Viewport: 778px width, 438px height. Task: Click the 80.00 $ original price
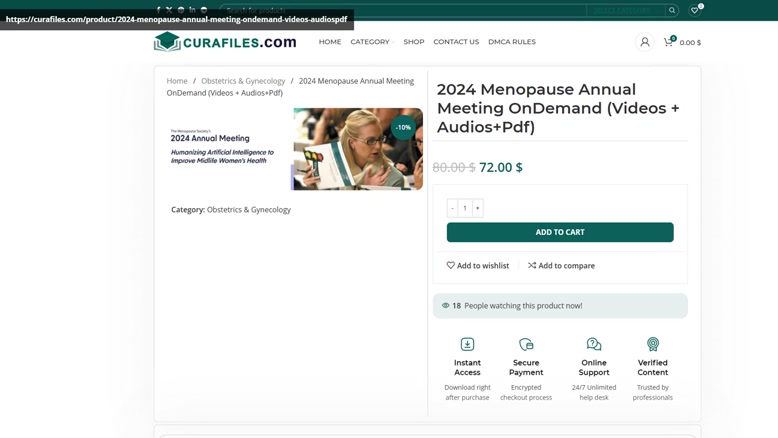(x=454, y=168)
